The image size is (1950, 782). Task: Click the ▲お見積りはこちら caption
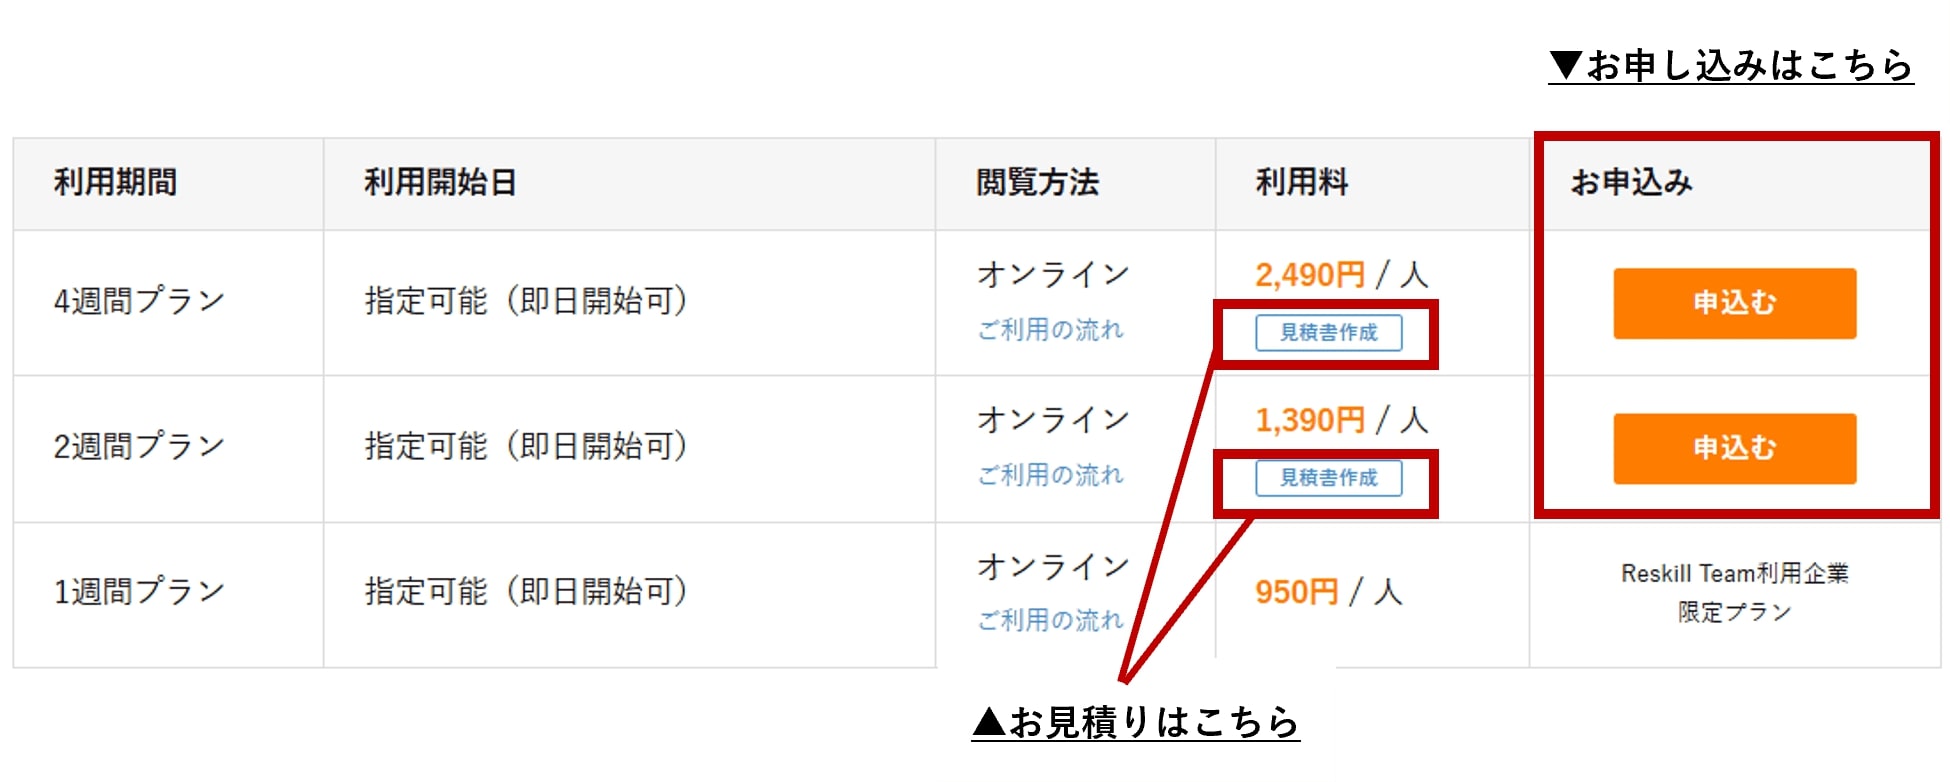pyautogui.click(x=1135, y=722)
